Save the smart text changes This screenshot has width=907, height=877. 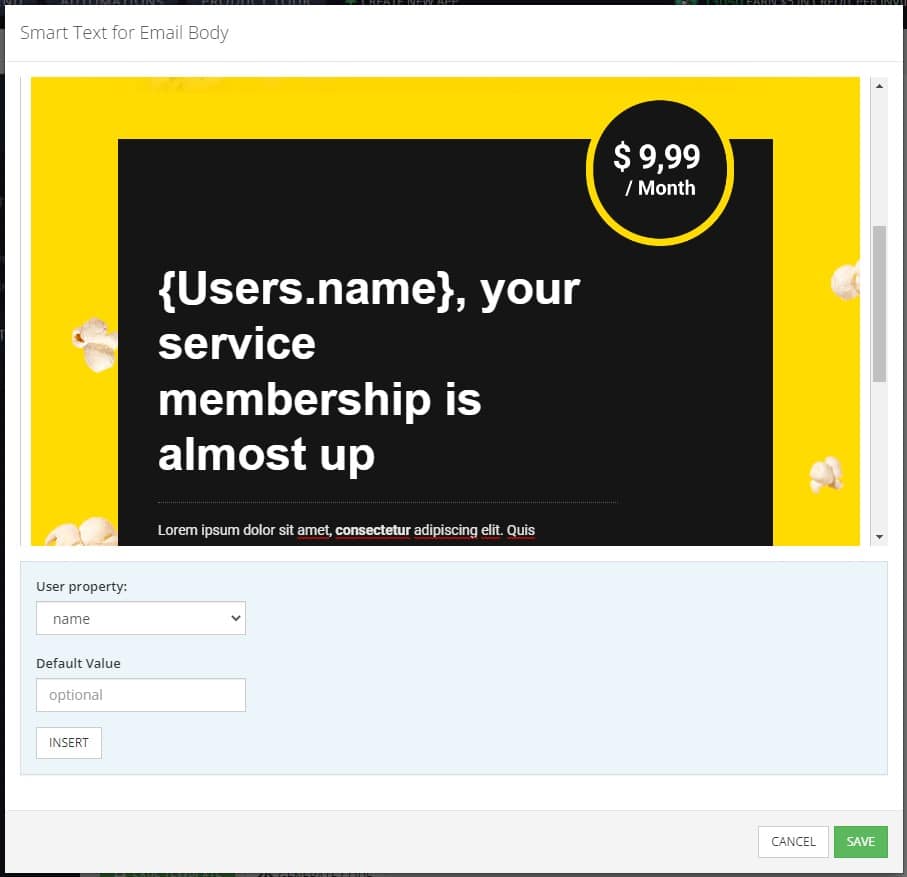pos(861,842)
